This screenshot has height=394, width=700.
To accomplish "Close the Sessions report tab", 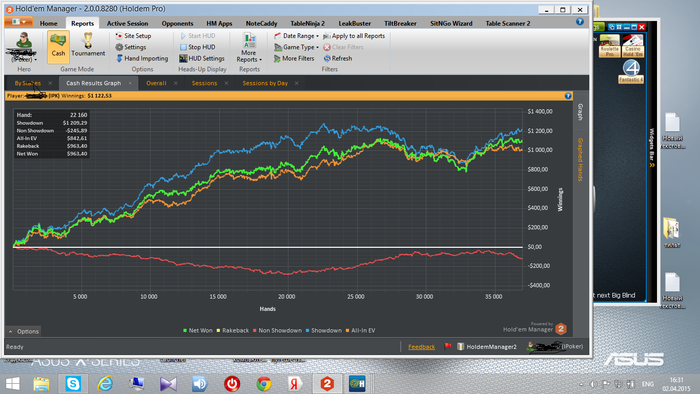I will click(x=226, y=83).
